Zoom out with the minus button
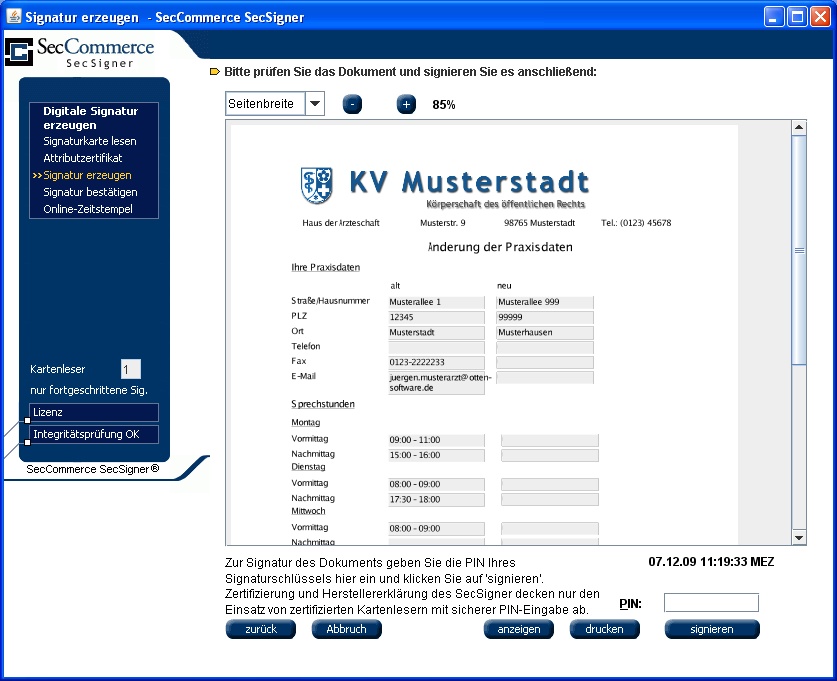The height and width of the screenshot is (681, 837). tap(352, 104)
